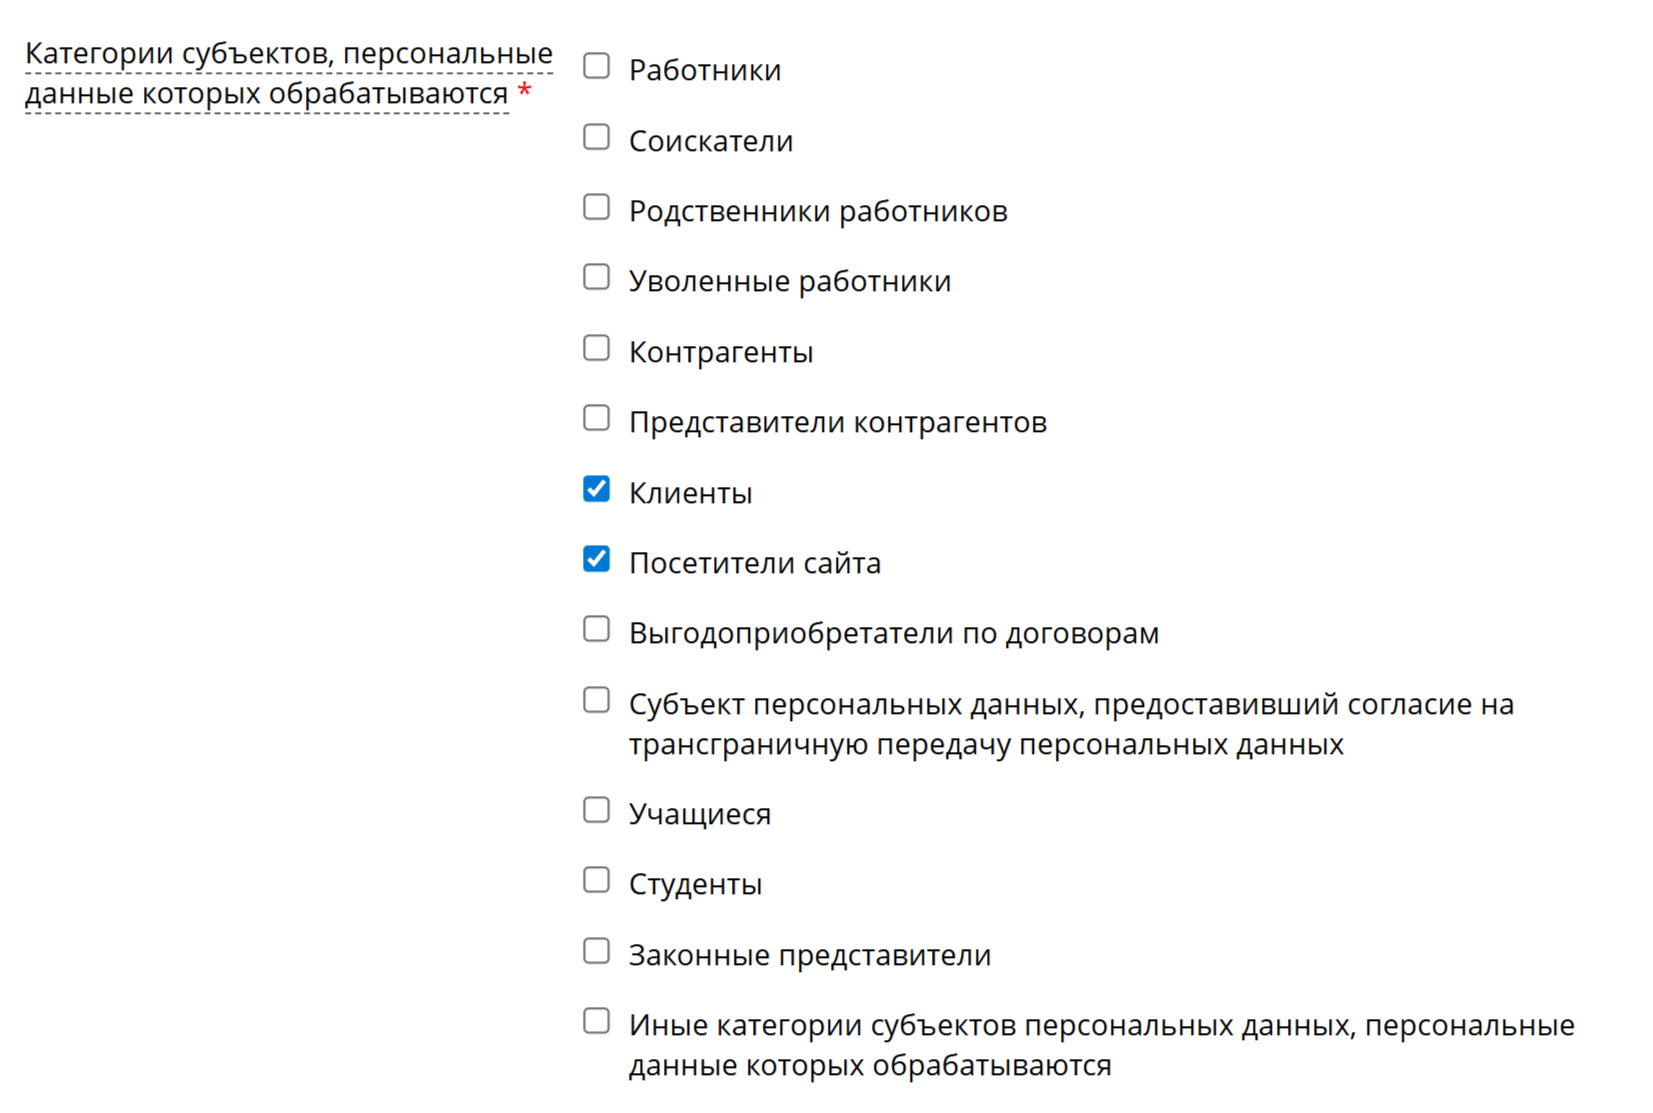This screenshot has height=1113, width=1653.
Task: Check the Работники checkbox
Action: click(596, 67)
